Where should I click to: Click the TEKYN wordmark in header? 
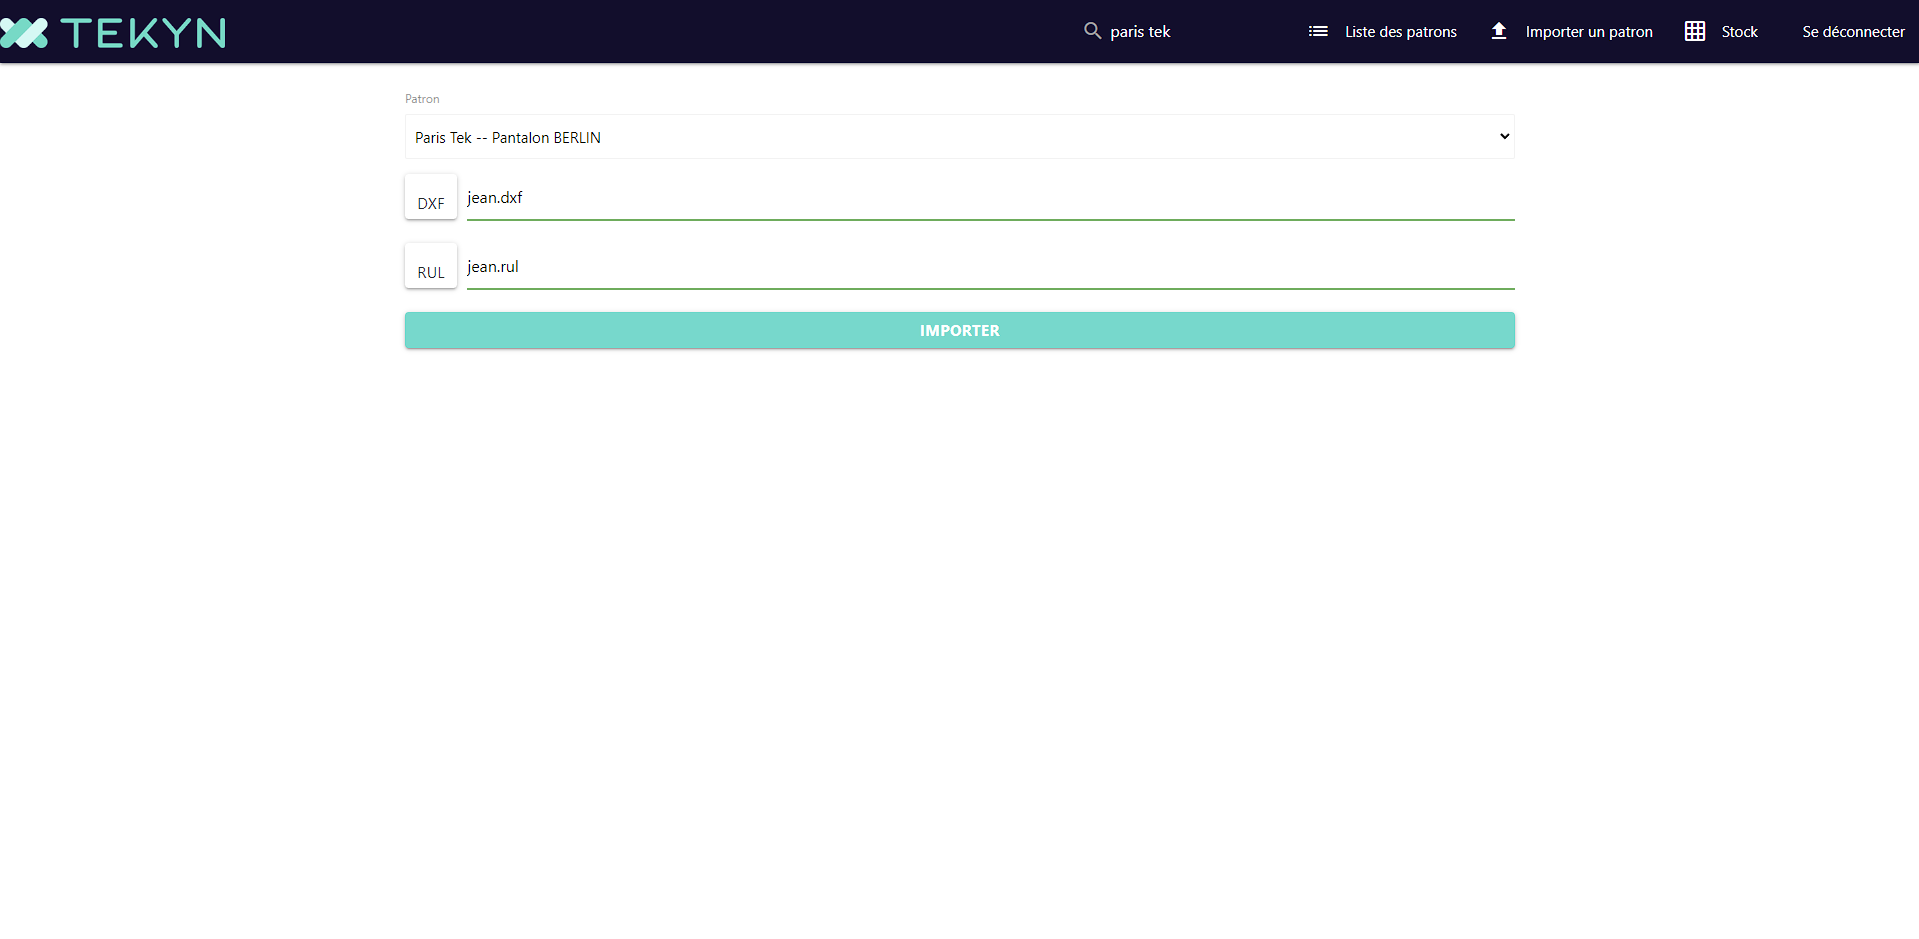tap(143, 33)
